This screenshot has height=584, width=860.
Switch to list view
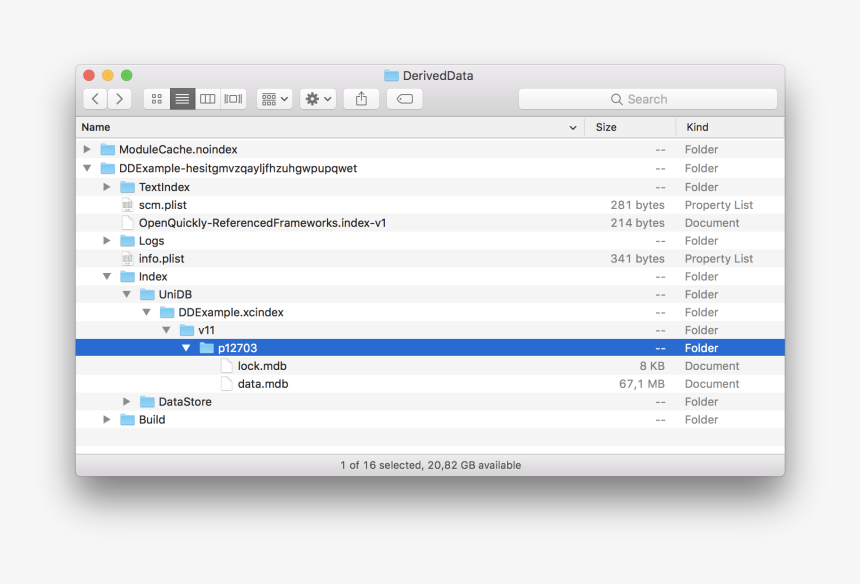[x=182, y=99]
